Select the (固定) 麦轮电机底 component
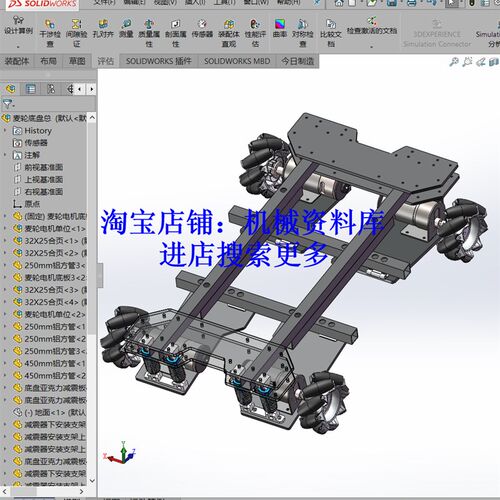The height and width of the screenshot is (500, 500). tap(49, 216)
